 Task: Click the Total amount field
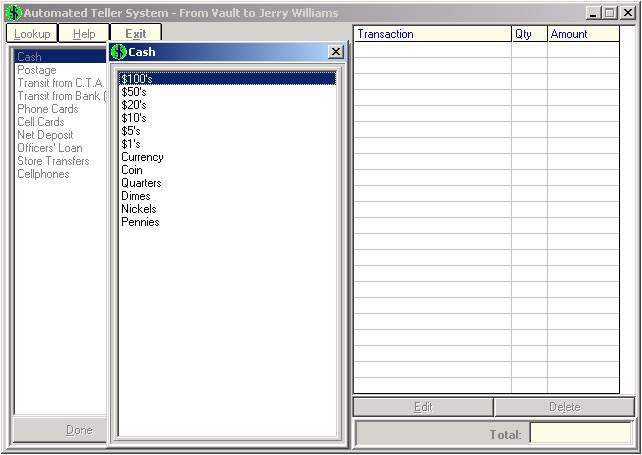coord(580,434)
